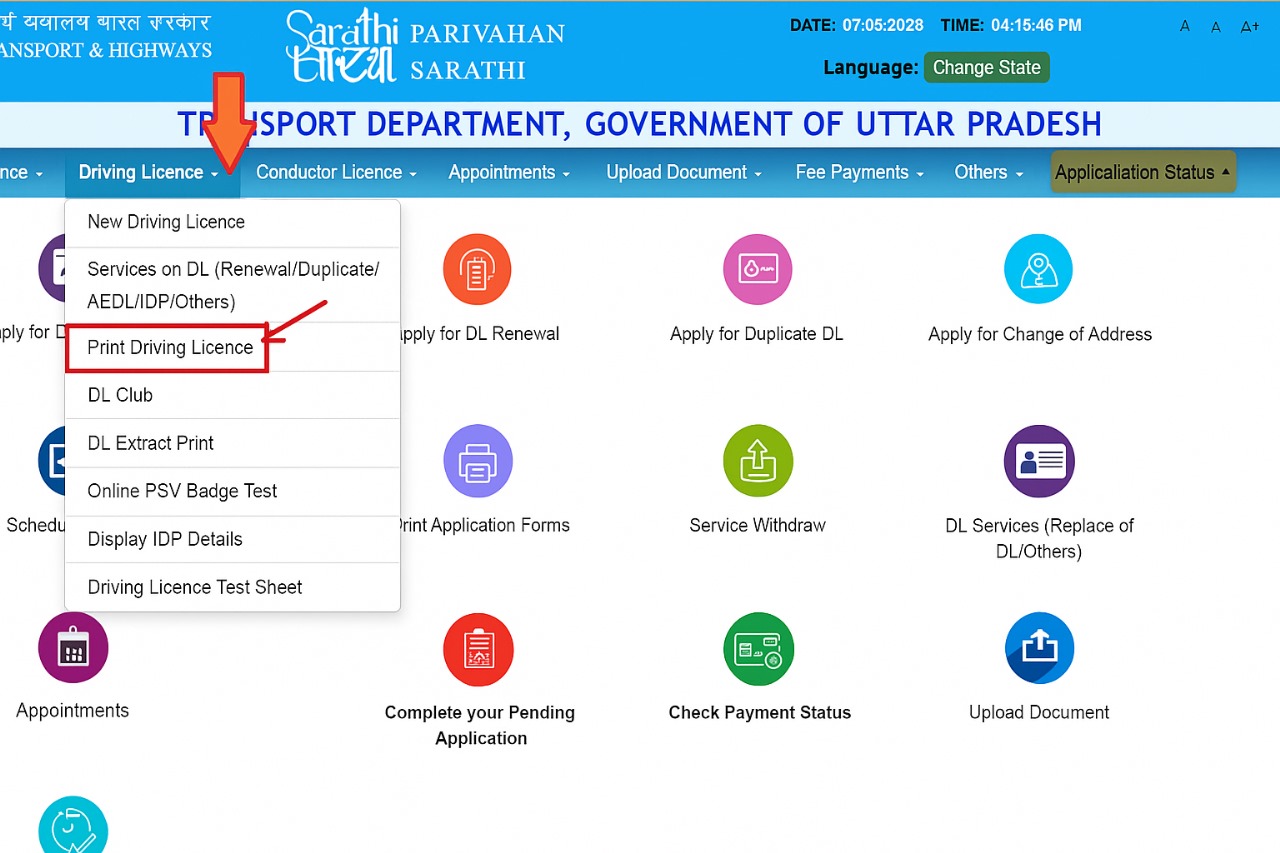The height and width of the screenshot is (853, 1280).
Task: Open Complete your Pending Application
Action: (x=478, y=649)
